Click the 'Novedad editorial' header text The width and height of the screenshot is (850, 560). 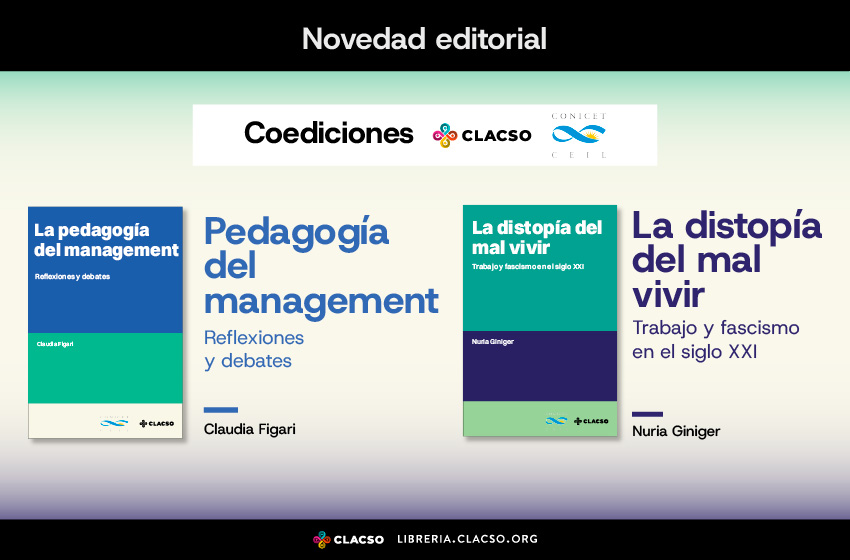[424, 38]
